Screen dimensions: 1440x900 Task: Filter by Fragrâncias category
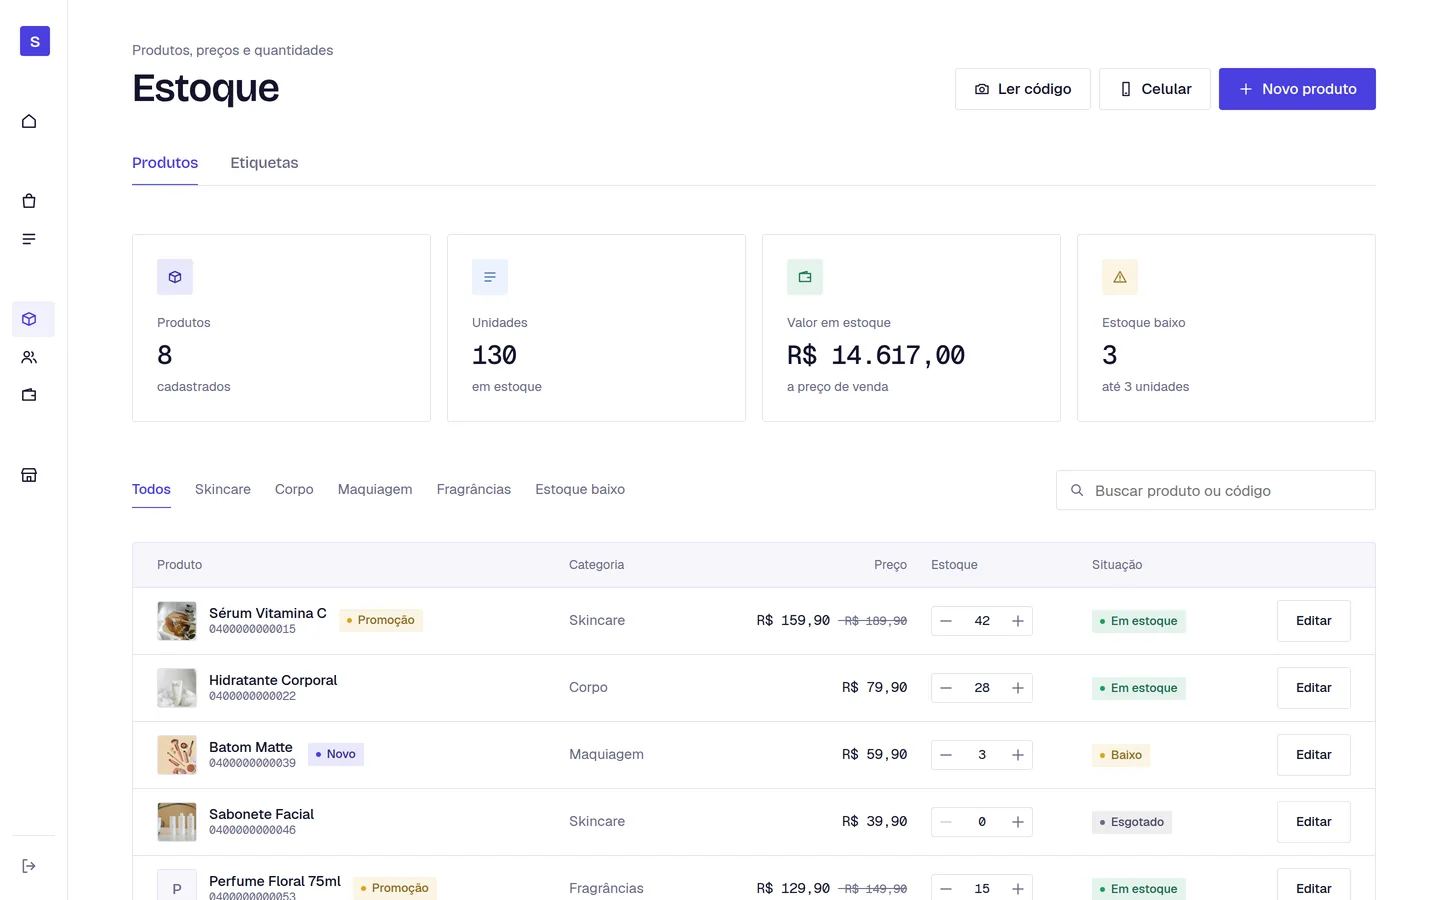pyautogui.click(x=474, y=489)
